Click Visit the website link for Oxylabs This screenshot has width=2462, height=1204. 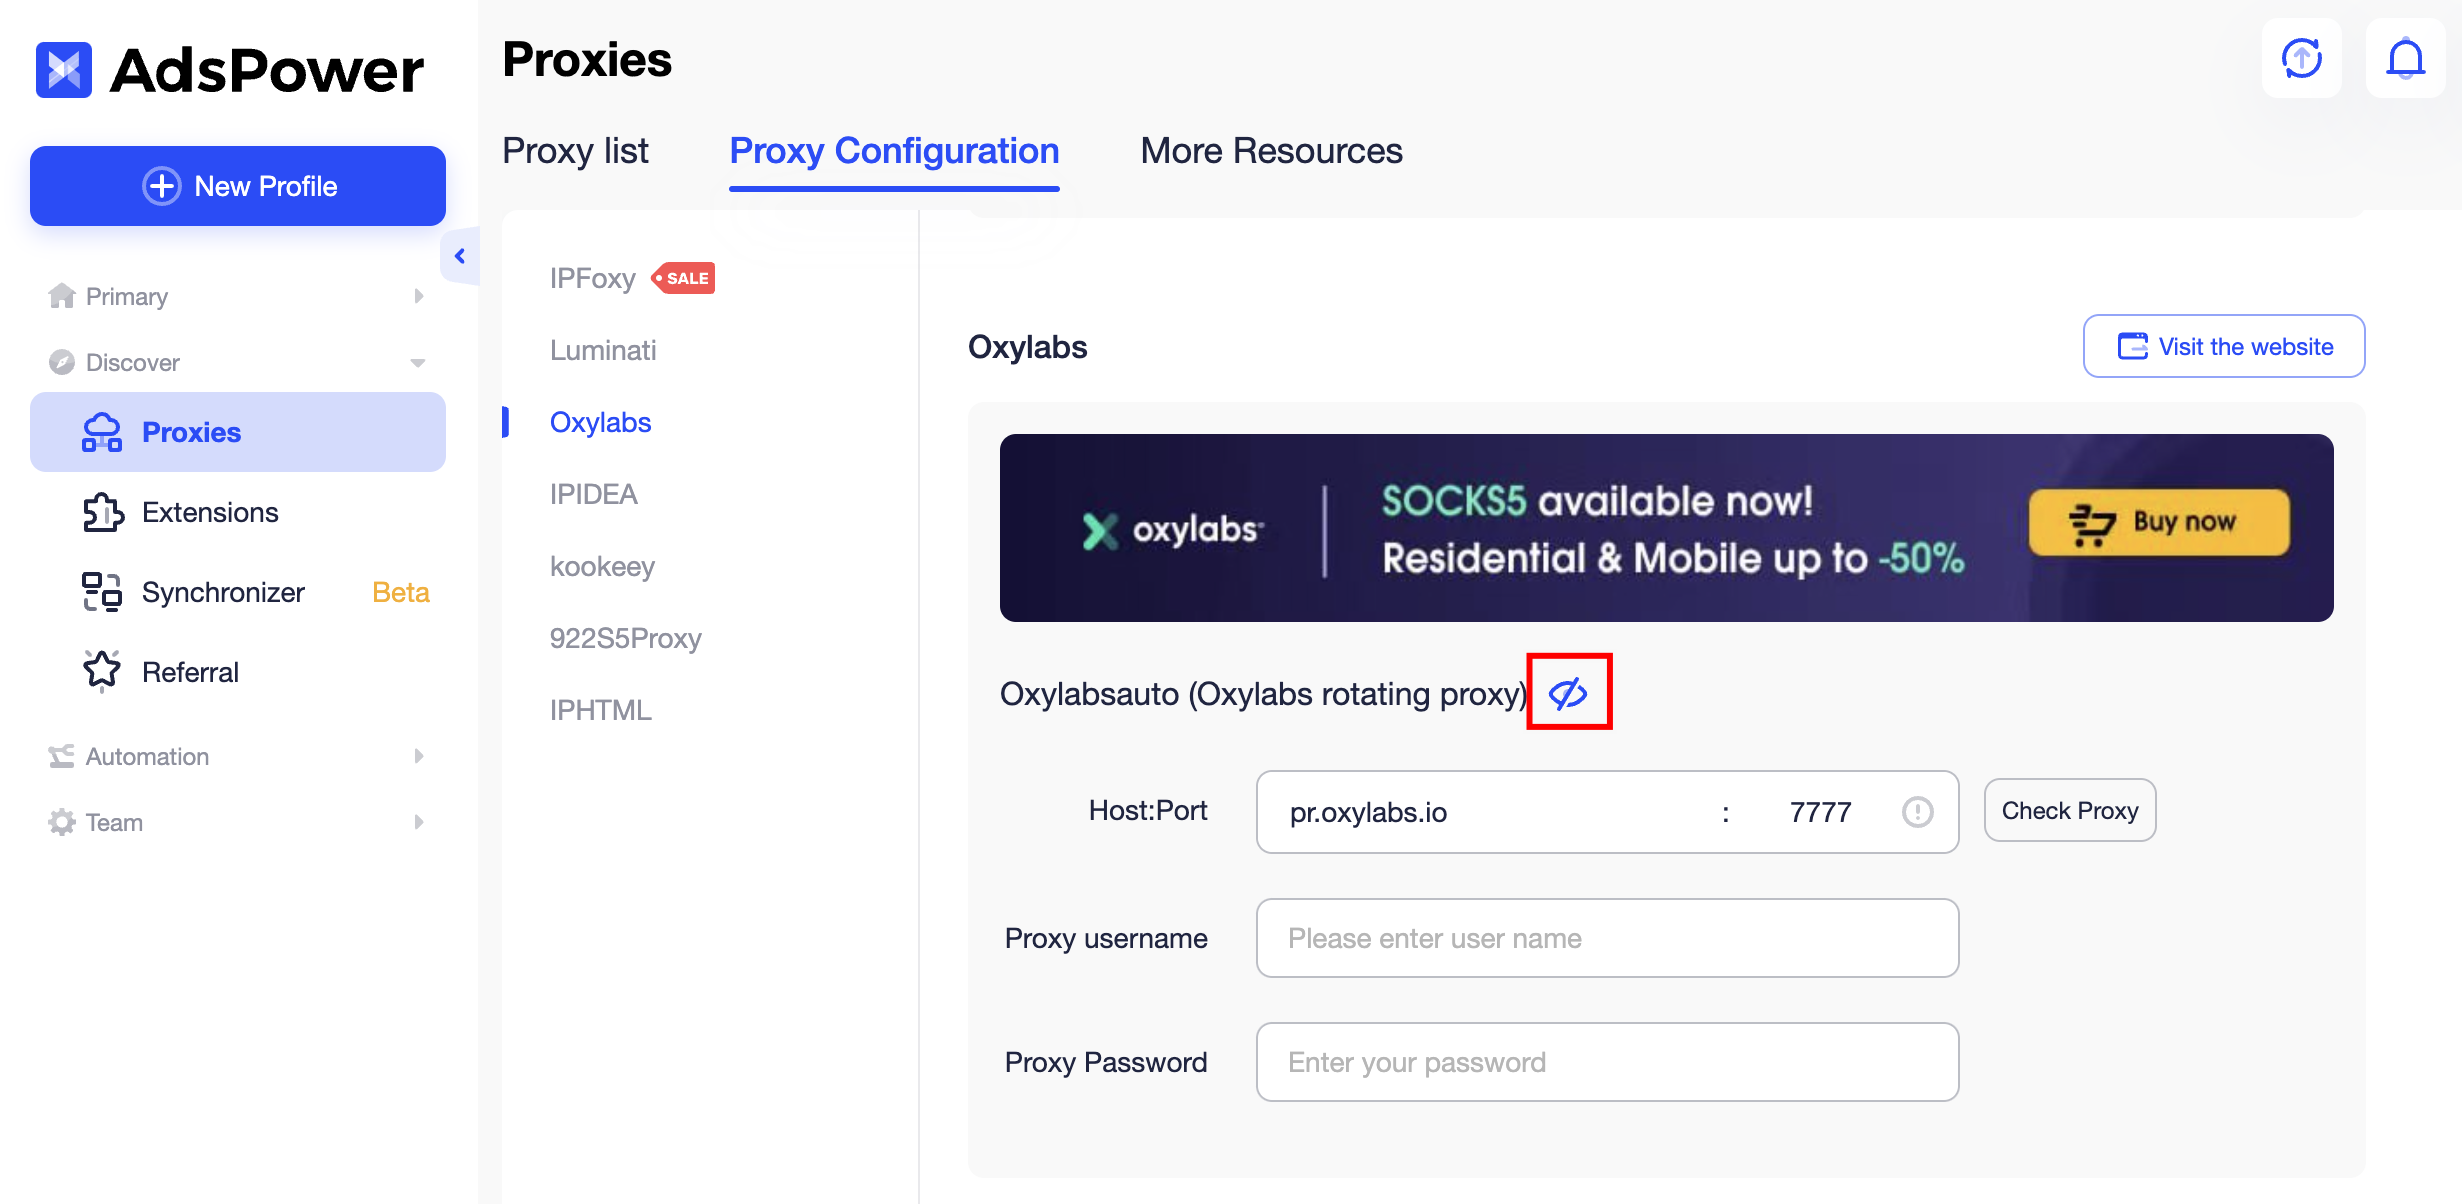(x=2223, y=346)
